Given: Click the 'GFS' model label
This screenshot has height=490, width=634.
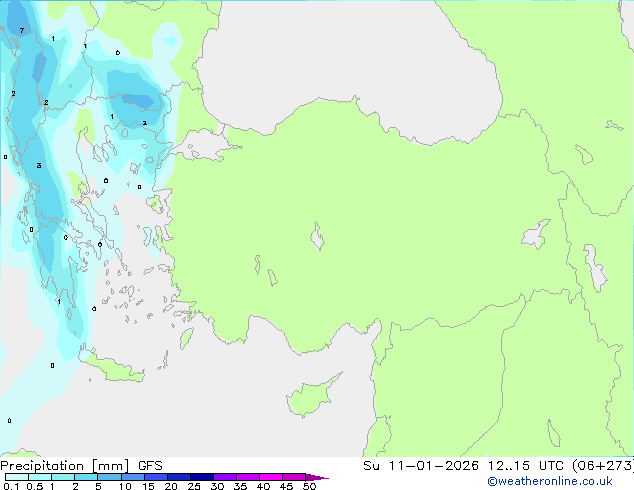Looking at the screenshot, I should (x=150, y=466).
